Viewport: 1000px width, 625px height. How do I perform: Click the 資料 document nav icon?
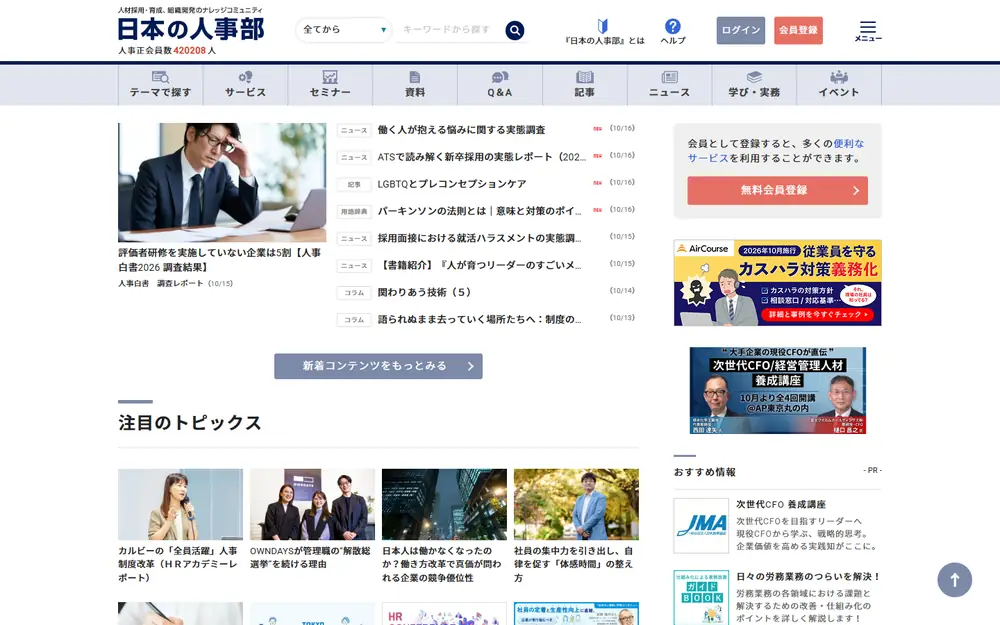tap(415, 77)
